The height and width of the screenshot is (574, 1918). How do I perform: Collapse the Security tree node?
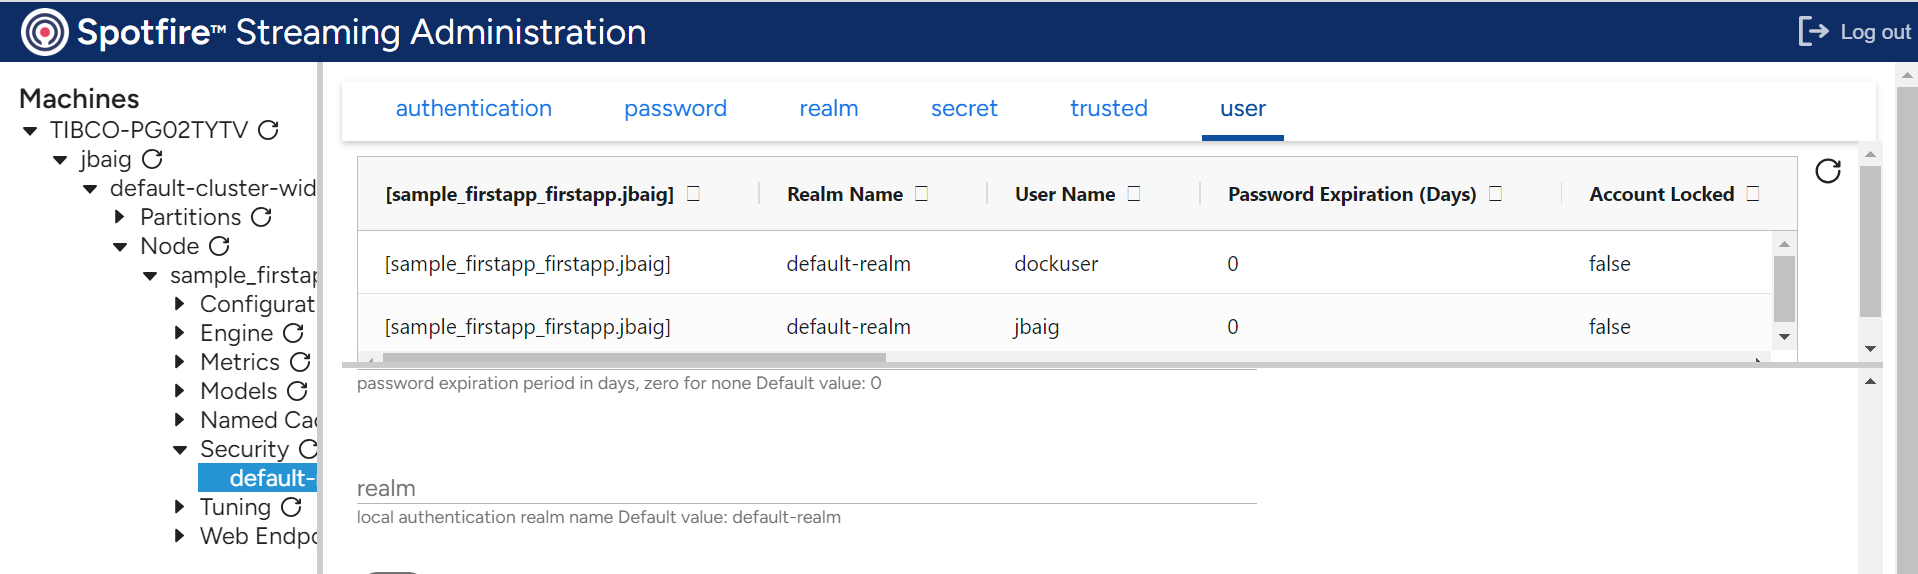click(x=180, y=450)
